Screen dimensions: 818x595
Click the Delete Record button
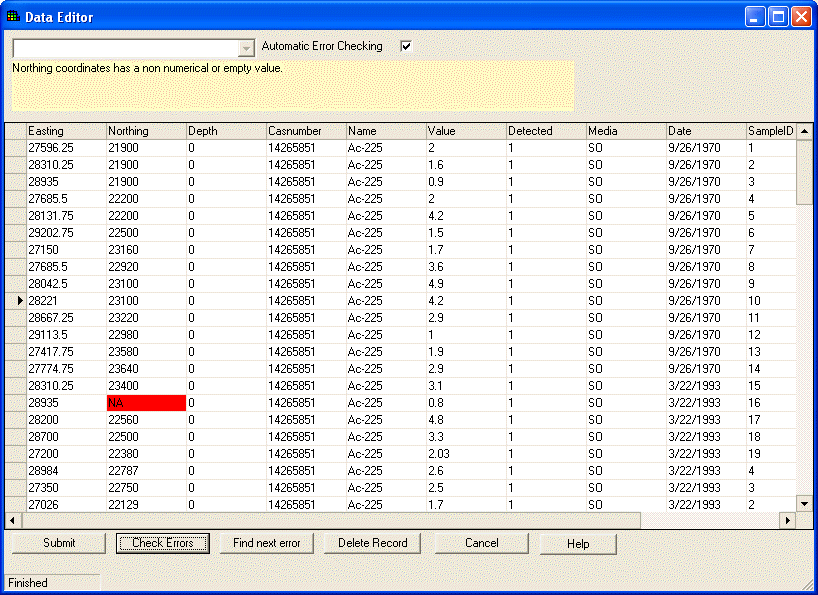[x=372, y=543]
